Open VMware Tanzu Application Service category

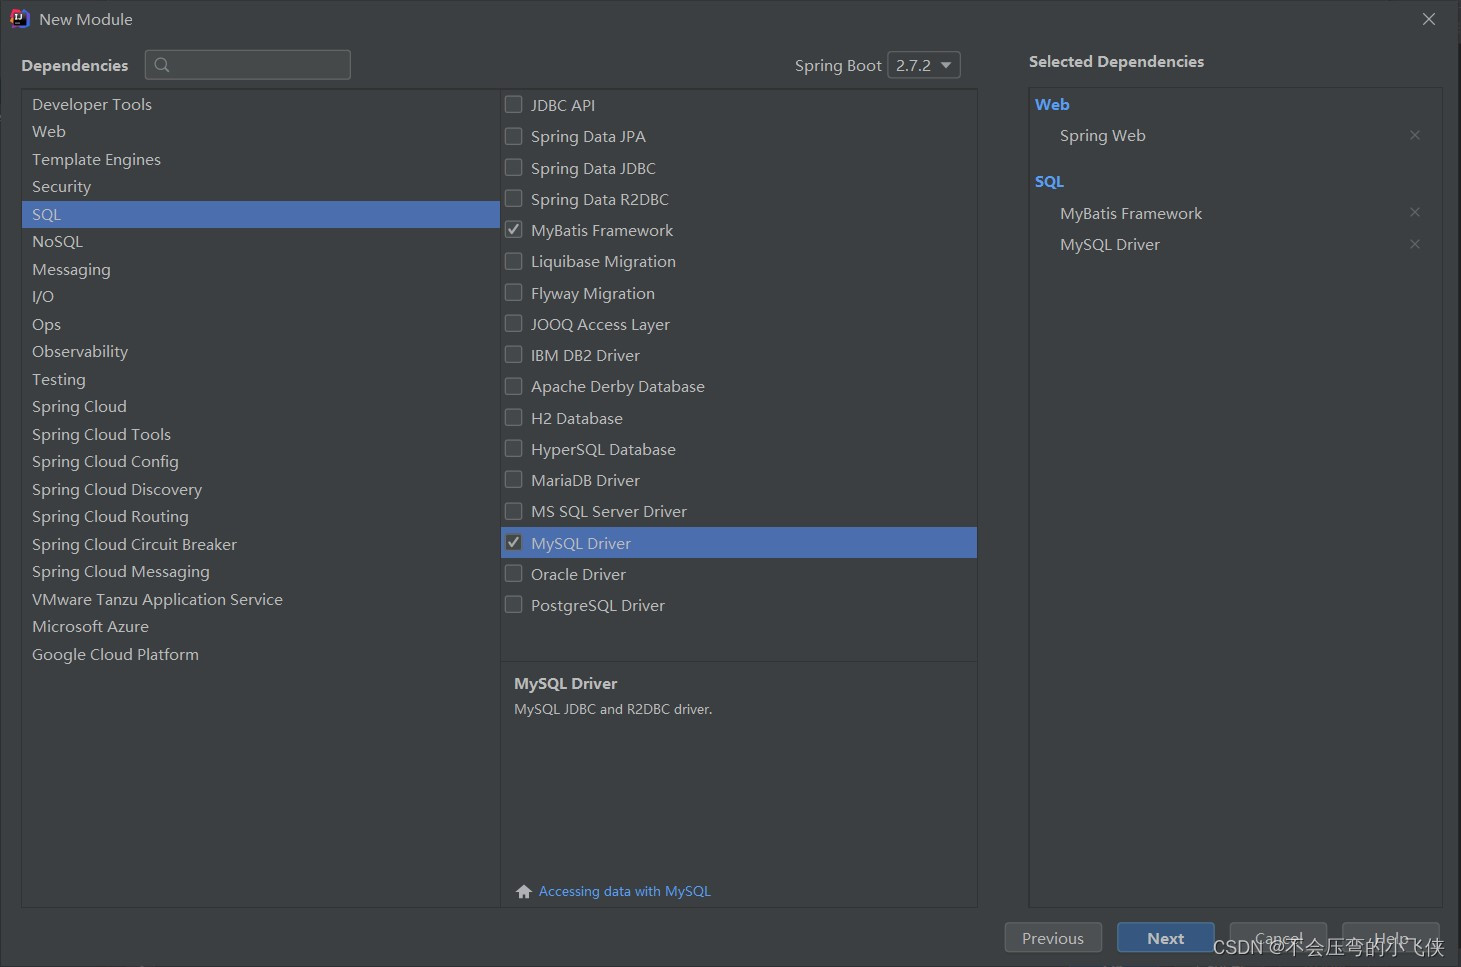pos(261,599)
